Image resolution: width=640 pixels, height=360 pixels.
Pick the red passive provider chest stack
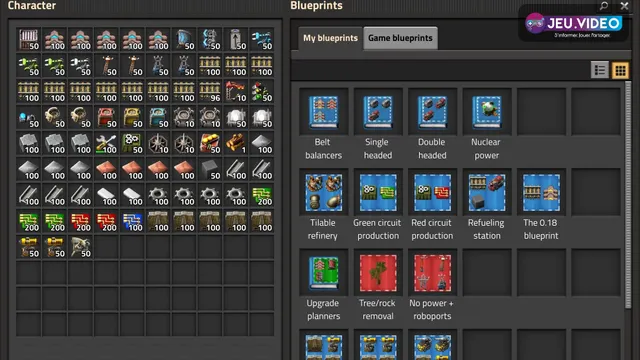[106, 118]
